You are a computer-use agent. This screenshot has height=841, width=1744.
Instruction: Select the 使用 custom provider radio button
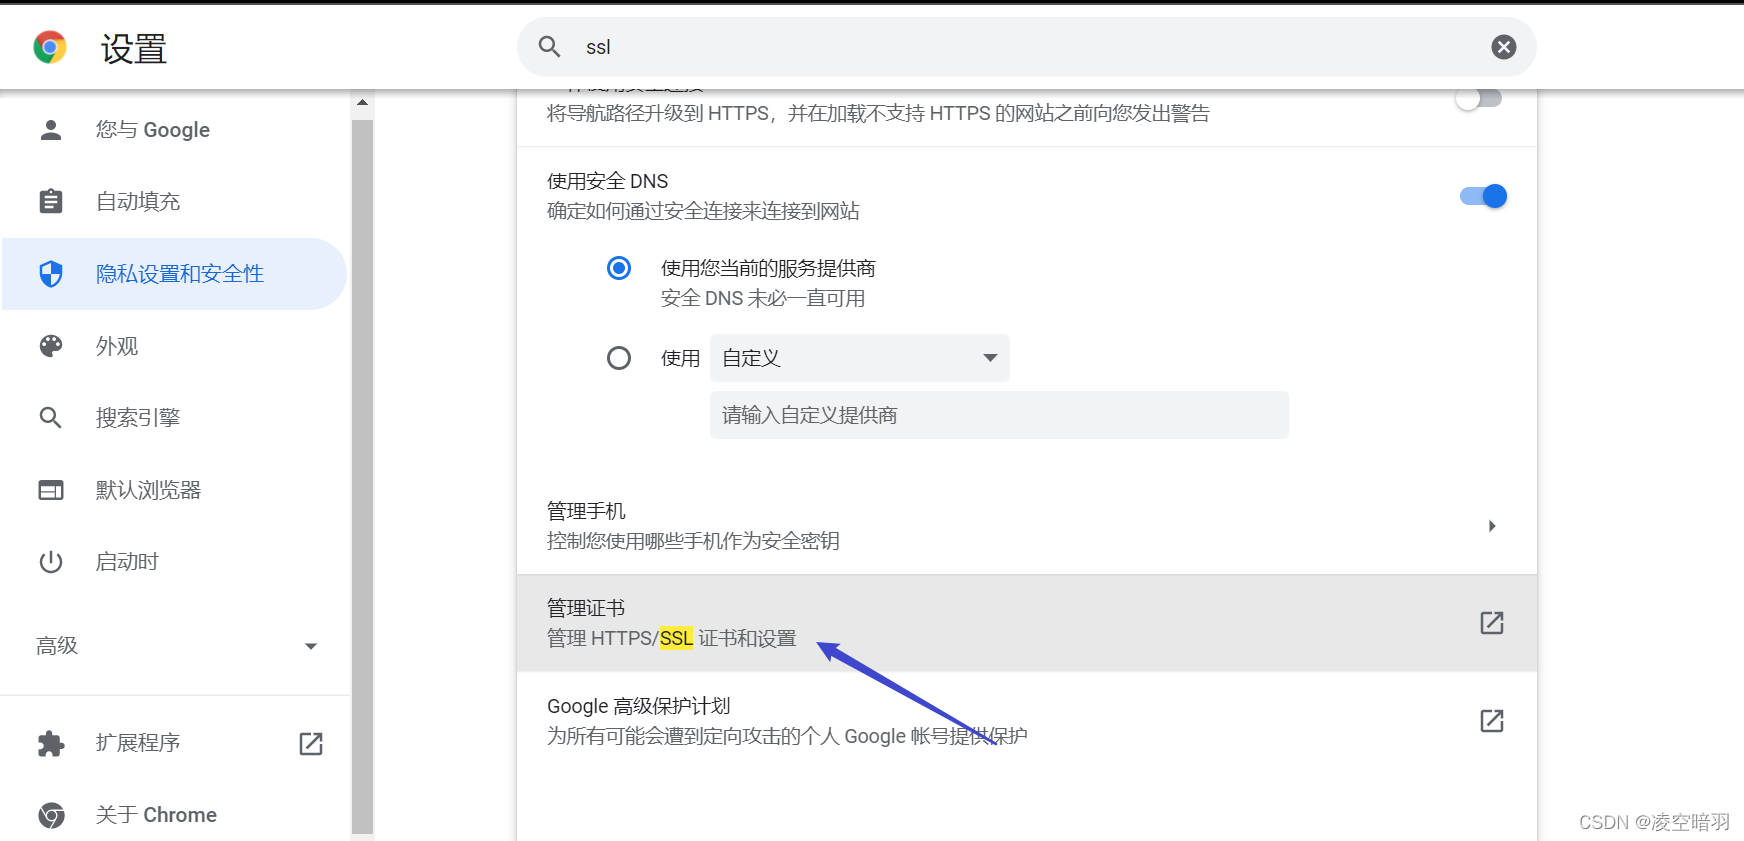[619, 358]
